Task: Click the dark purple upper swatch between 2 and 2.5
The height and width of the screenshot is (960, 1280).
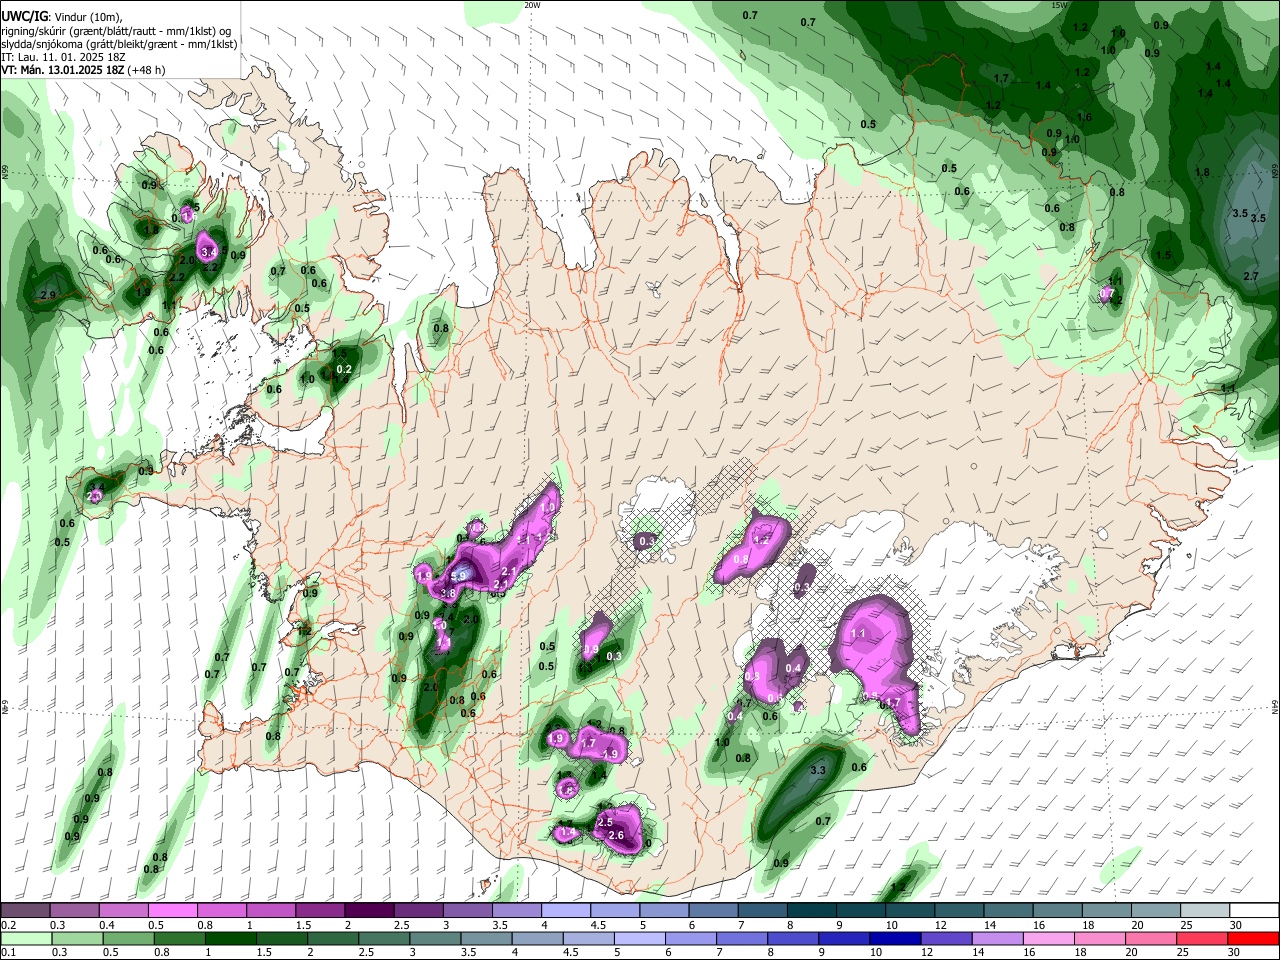Action: tap(369, 910)
